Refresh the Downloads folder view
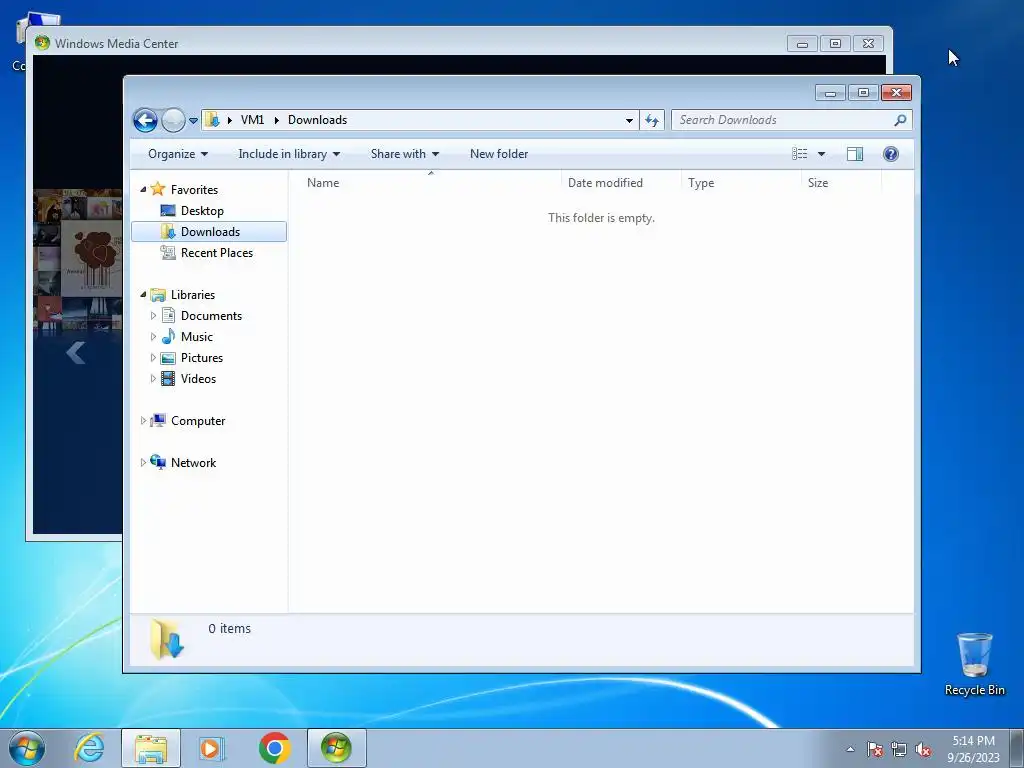The height and width of the screenshot is (768, 1024). point(652,120)
